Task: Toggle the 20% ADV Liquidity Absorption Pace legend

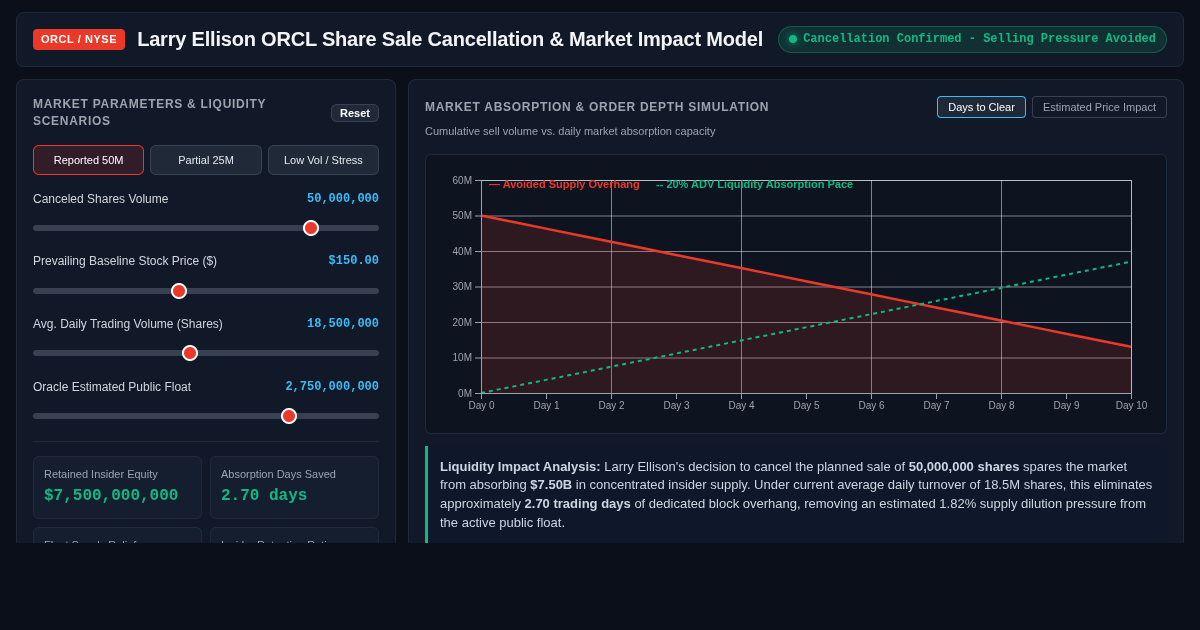Action: point(754,184)
